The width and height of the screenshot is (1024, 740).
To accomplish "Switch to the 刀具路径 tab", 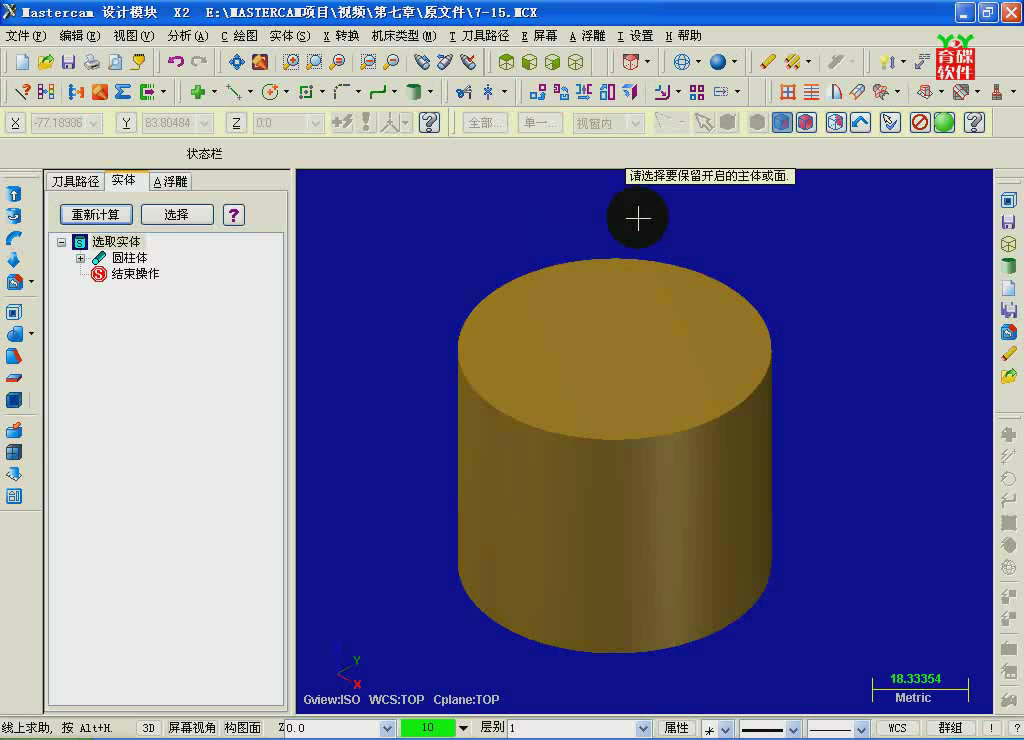I will click(x=75, y=182).
